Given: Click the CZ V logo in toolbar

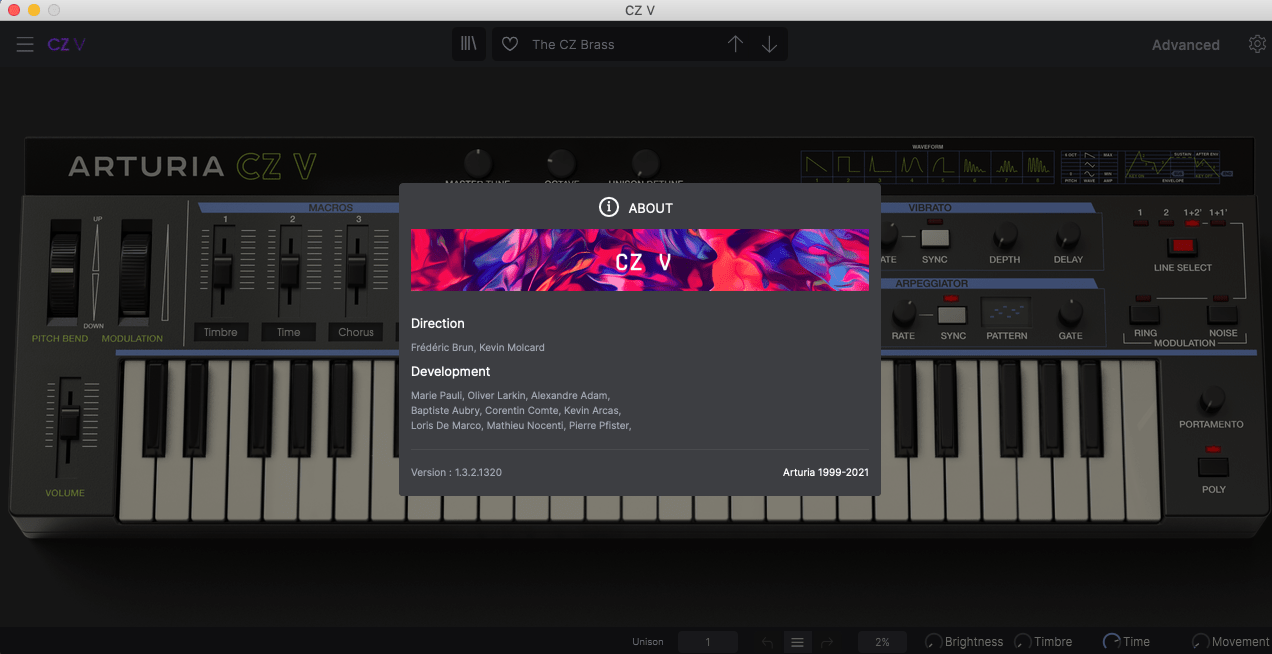Looking at the screenshot, I should click(66, 43).
